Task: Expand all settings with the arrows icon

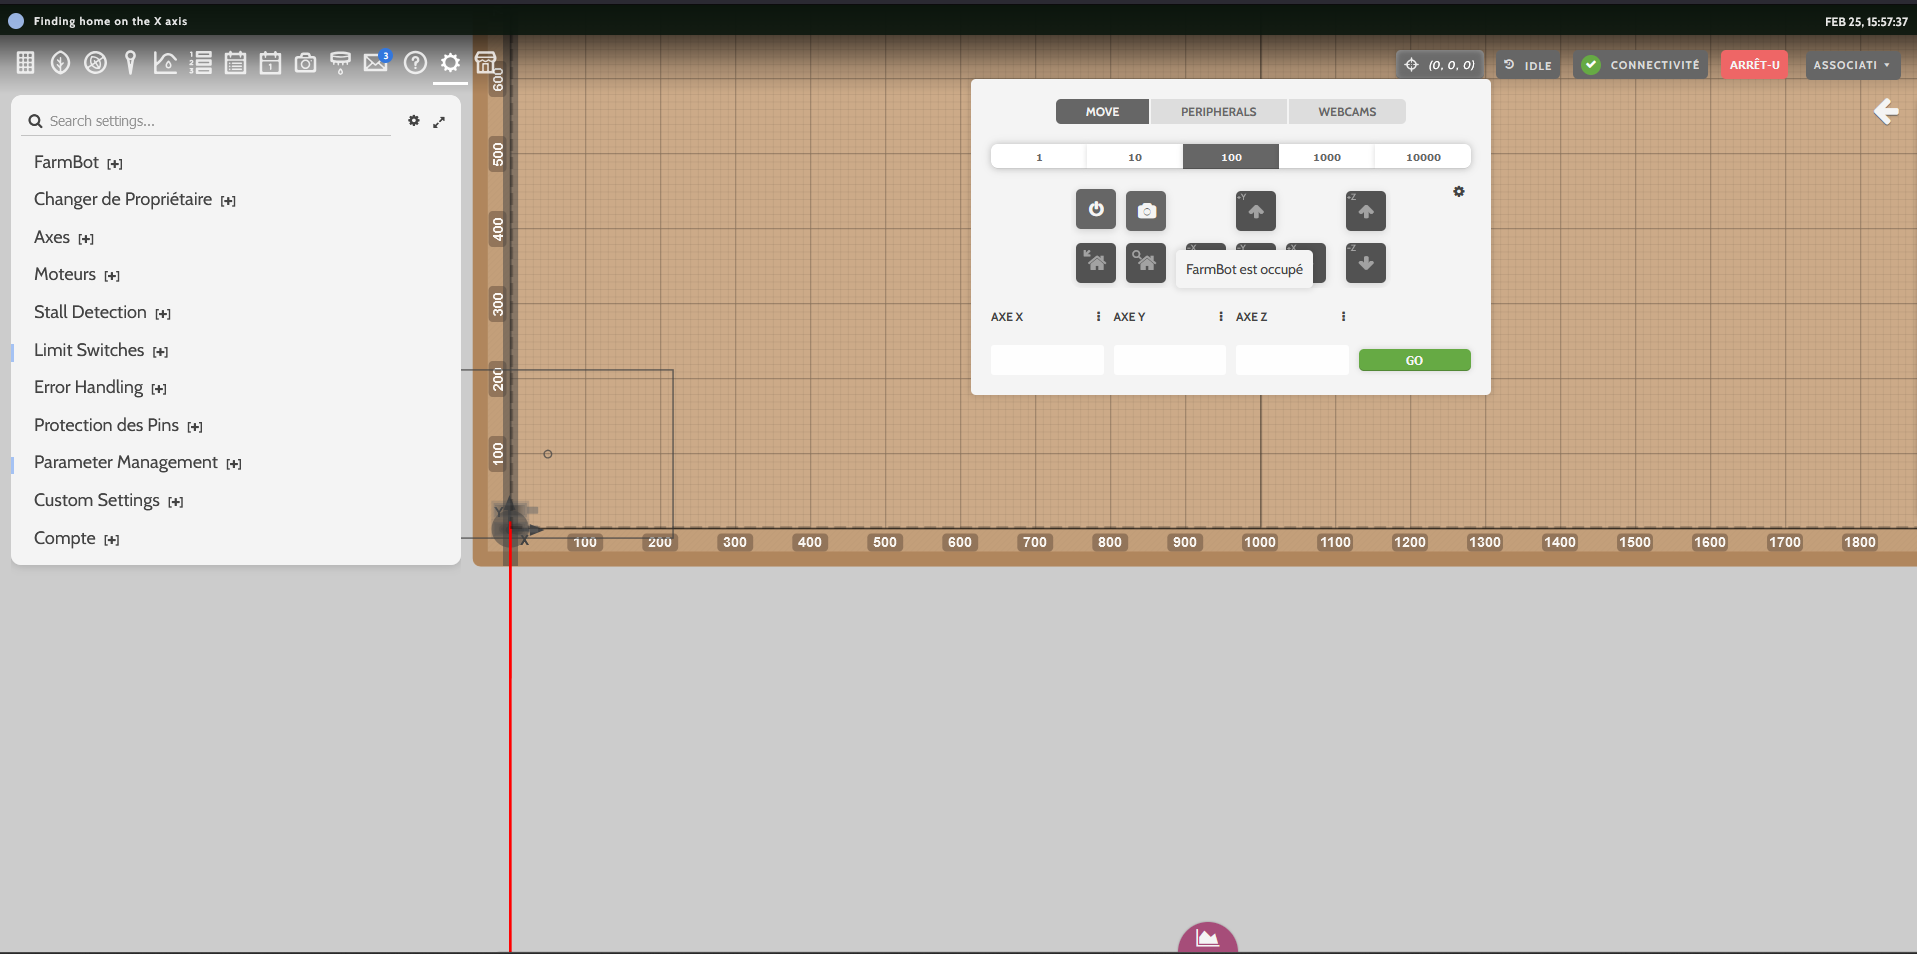Action: click(439, 121)
